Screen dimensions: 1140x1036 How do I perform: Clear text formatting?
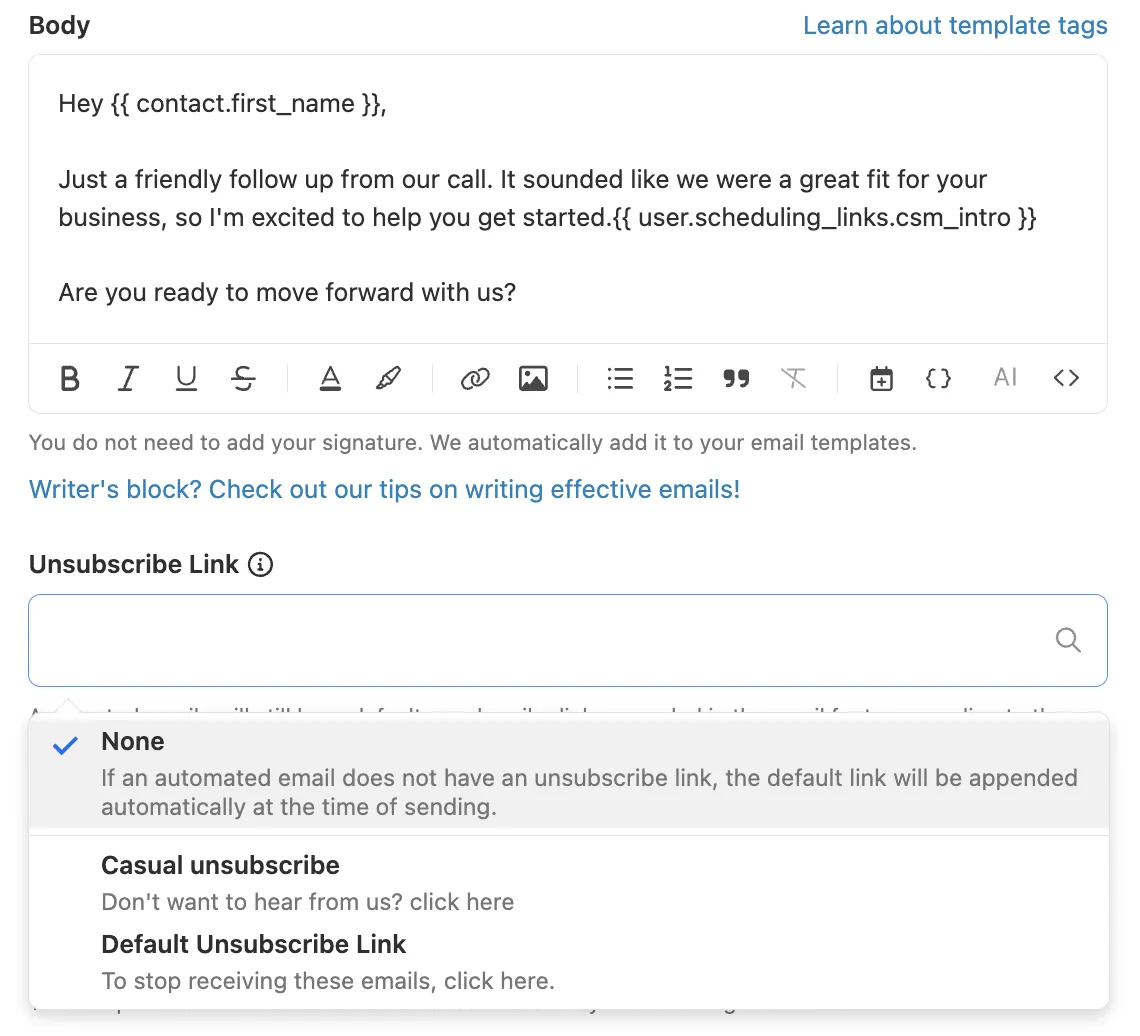point(793,379)
